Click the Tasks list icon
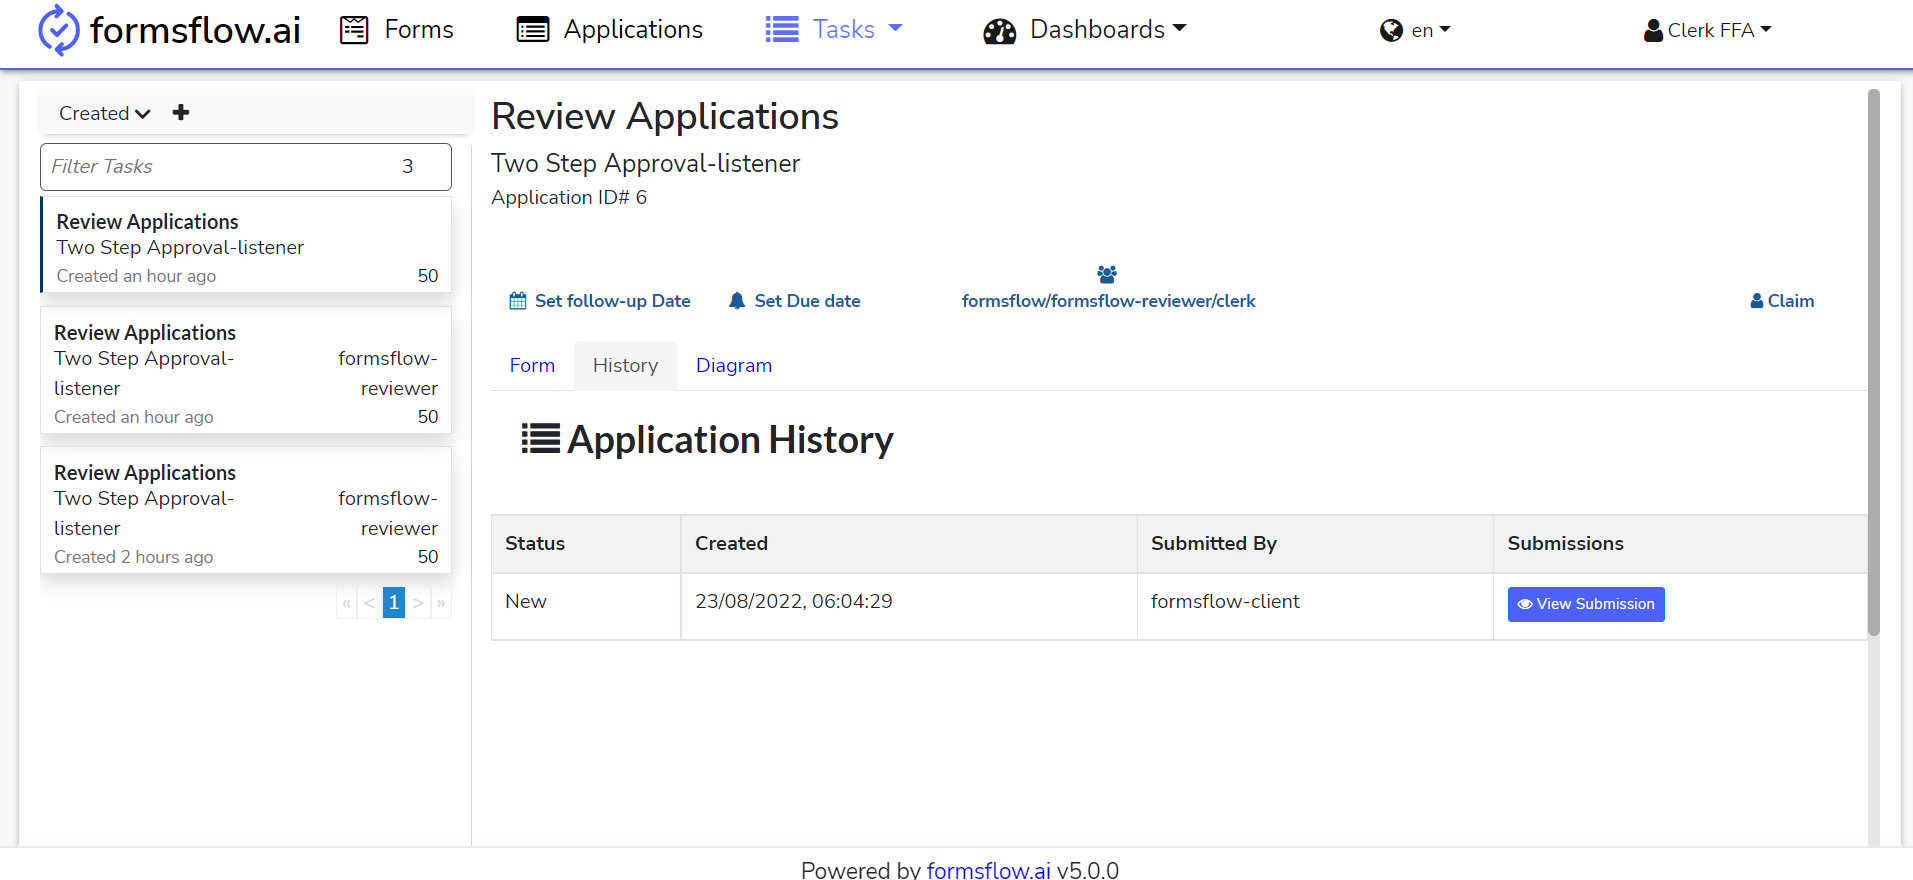 pyautogui.click(x=782, y=30)
